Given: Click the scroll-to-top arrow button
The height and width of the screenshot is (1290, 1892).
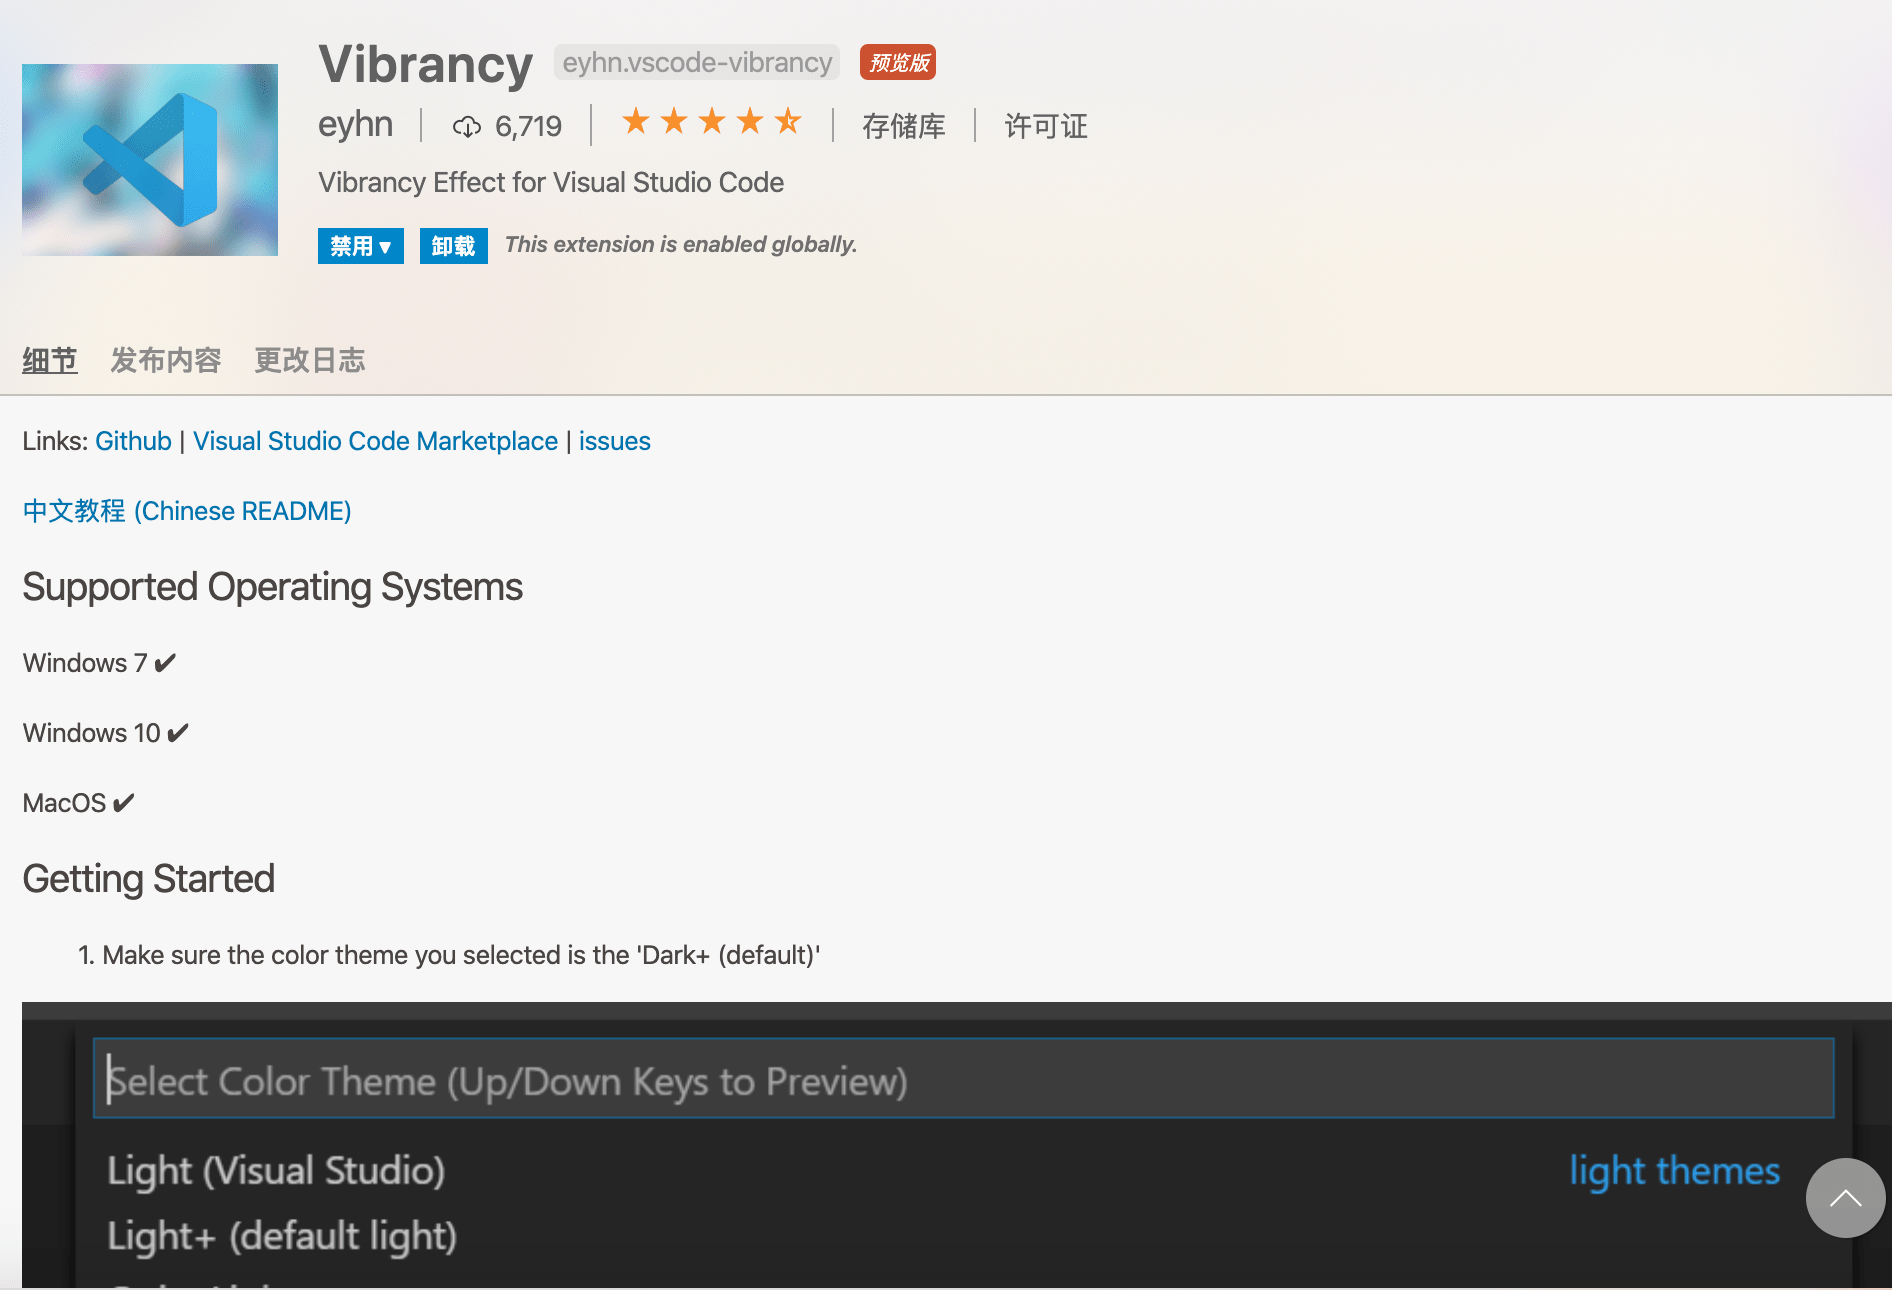Looking at the screenshot, I should click(1845, 1198).
